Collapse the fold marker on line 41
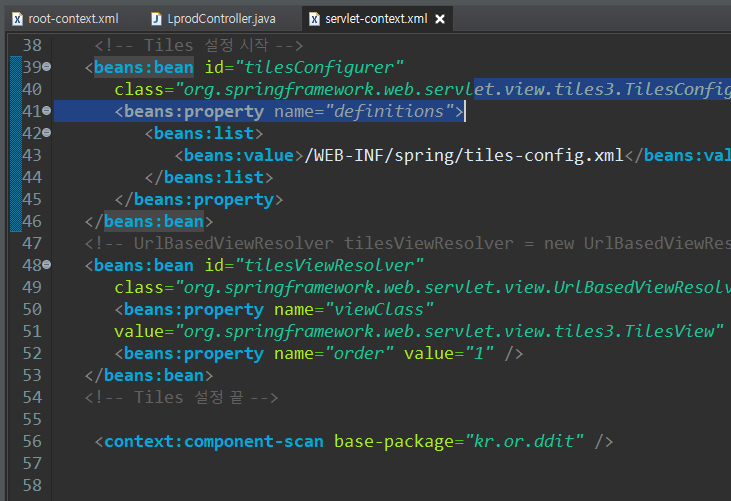This screenshot has width=731, height=501. 47,111
